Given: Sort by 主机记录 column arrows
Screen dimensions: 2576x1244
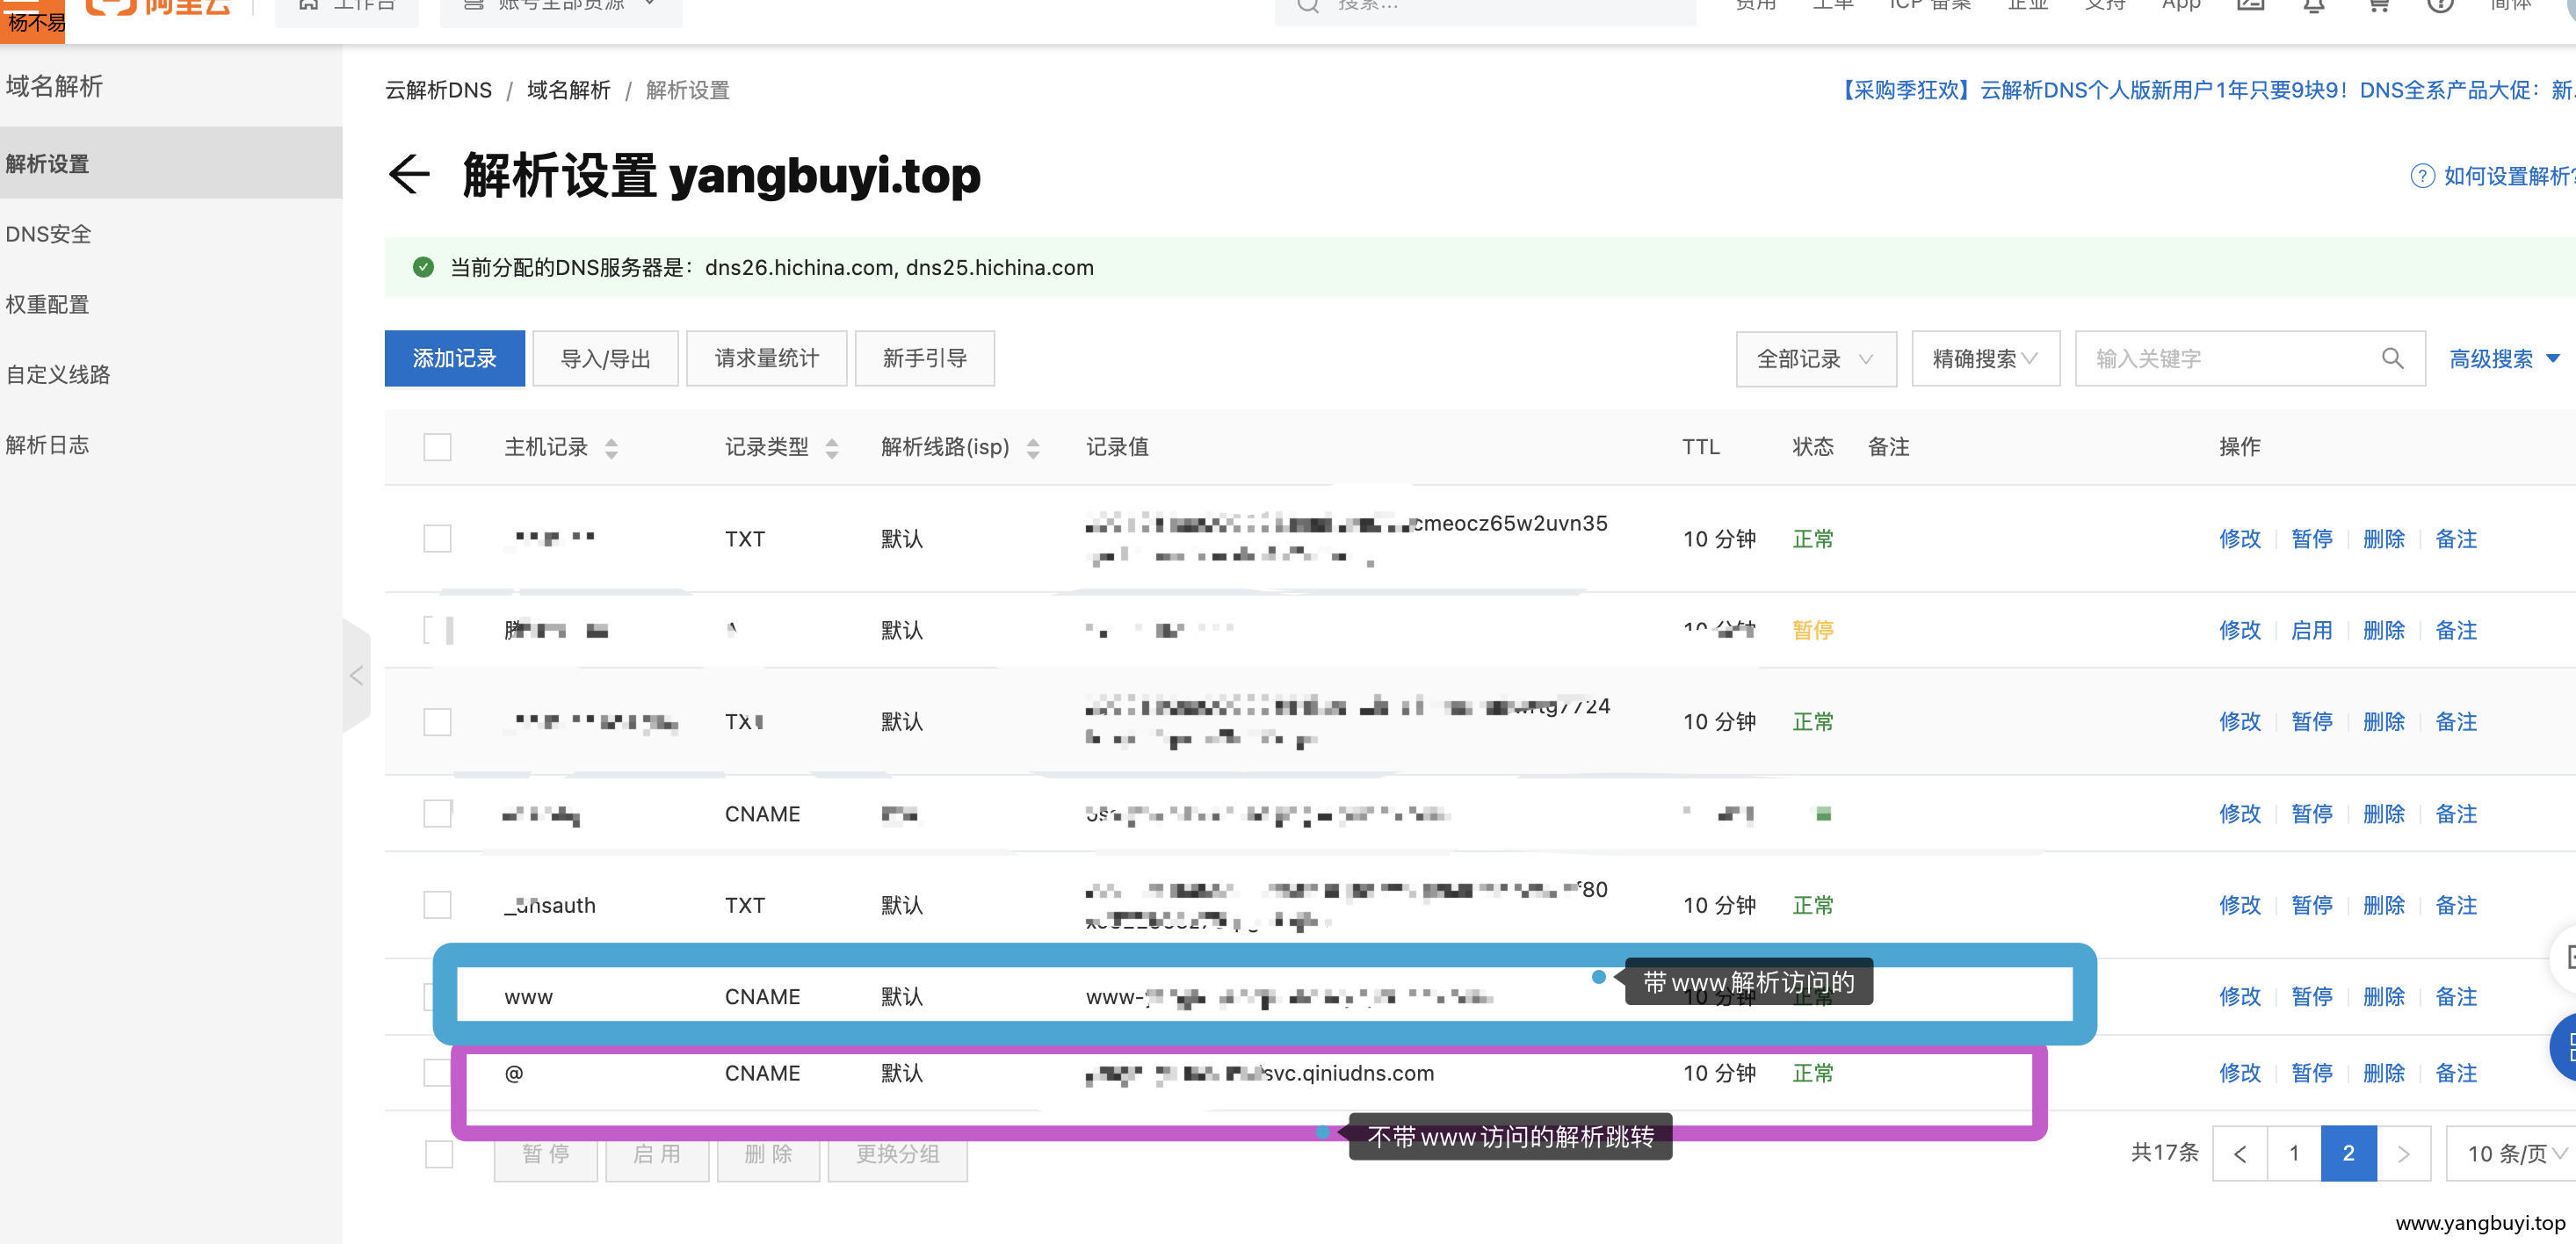Looking at the screenshot, I should coord(611,448).
